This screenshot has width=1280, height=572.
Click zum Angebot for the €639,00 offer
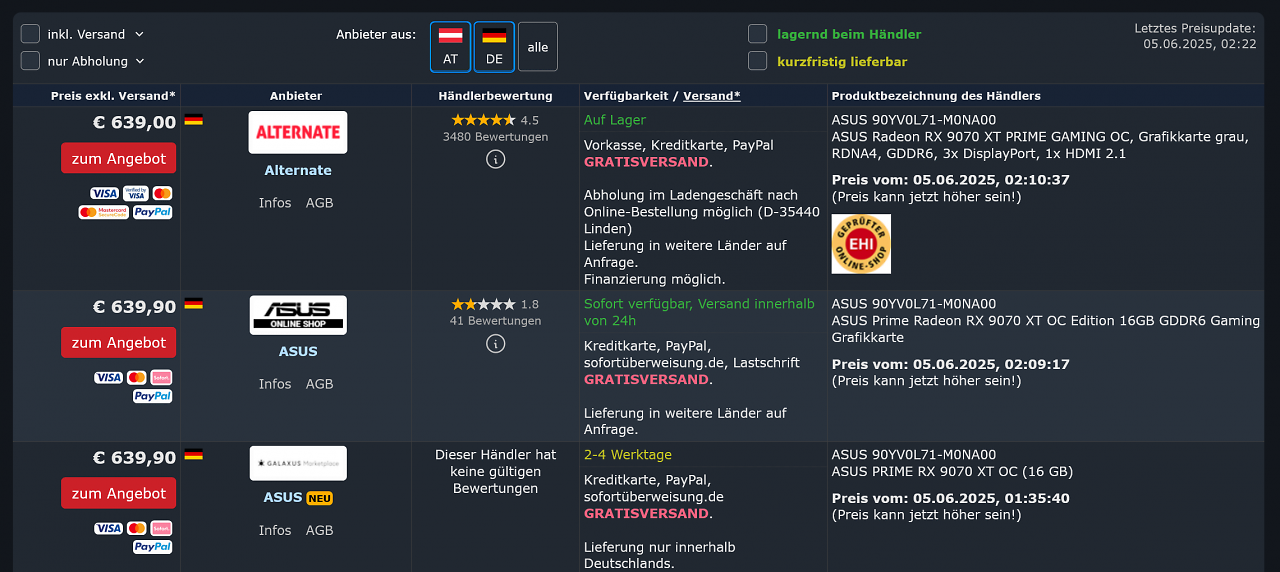118,158
